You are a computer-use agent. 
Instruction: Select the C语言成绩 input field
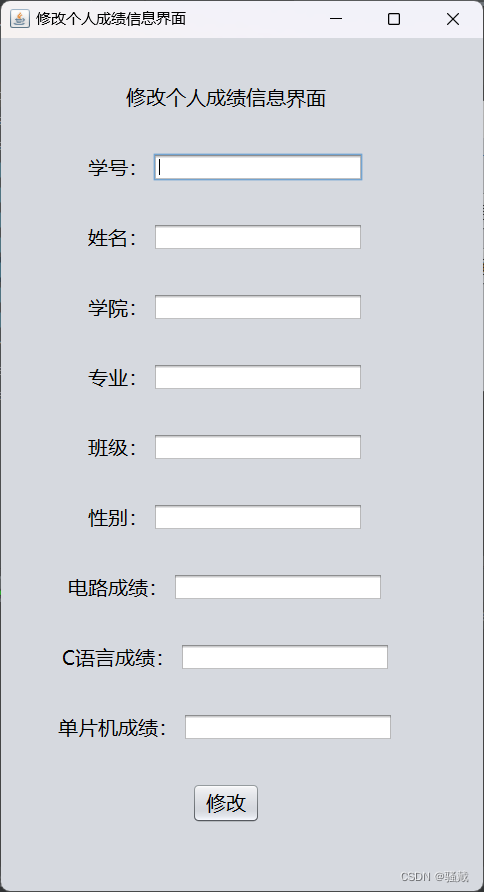(284, 656)
